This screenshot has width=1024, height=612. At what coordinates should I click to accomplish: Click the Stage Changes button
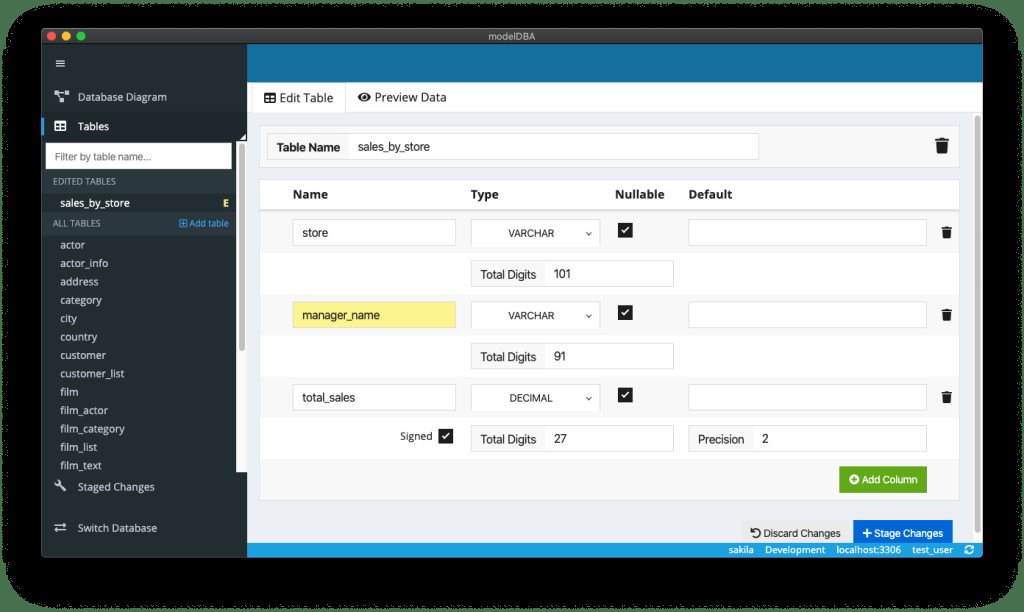click(903, 533)
